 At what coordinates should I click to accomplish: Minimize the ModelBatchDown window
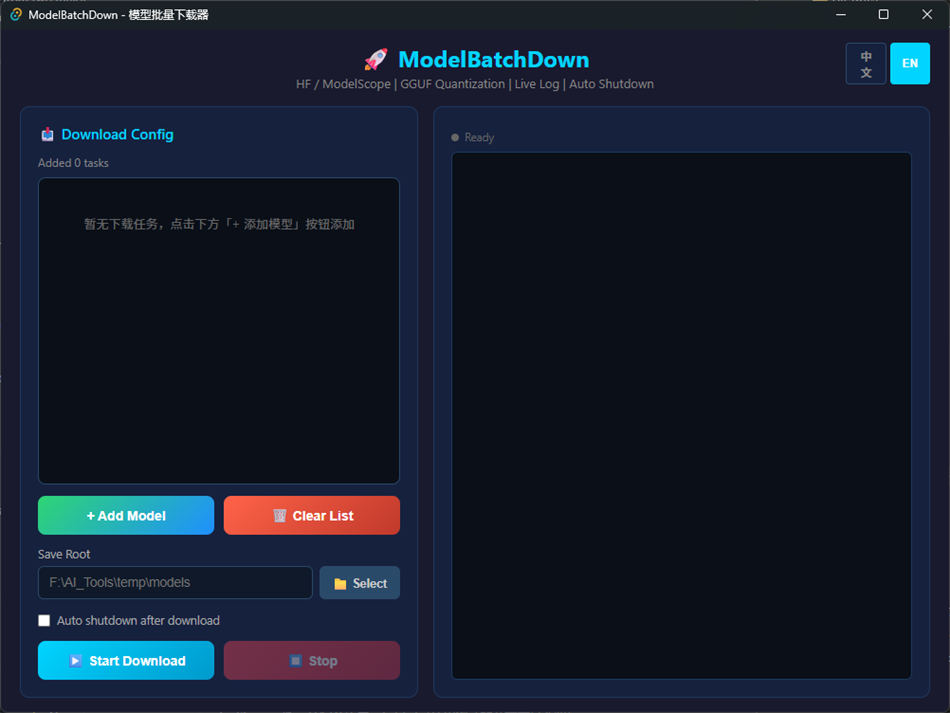point(840,15)
